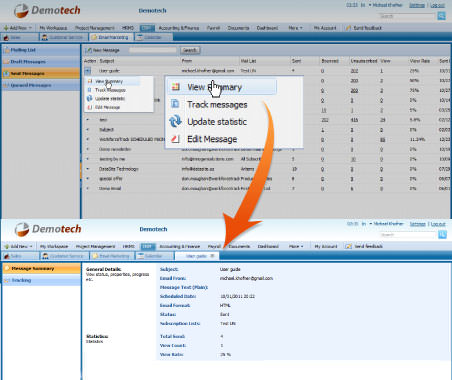452x380 pixels.
Task: Click the magnifier search icon in the lower screen header
Action: pos(442,235)
